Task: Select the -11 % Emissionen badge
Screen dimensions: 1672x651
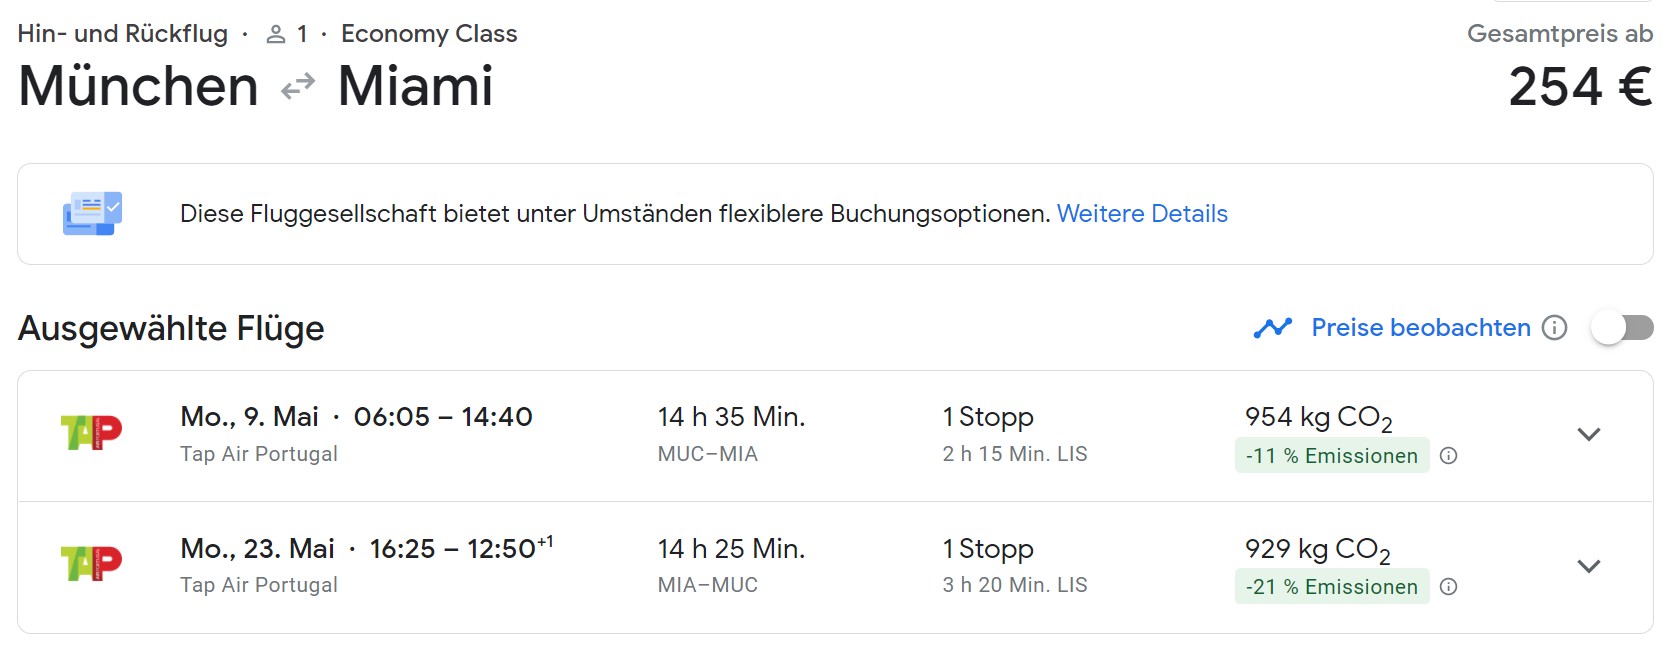Action: coord(1332,456)
